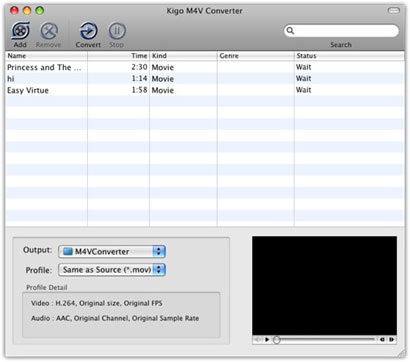Screen dimensions: 410x362
Task: Select the 'Easy Virtue' movie row
Action: 205,90
